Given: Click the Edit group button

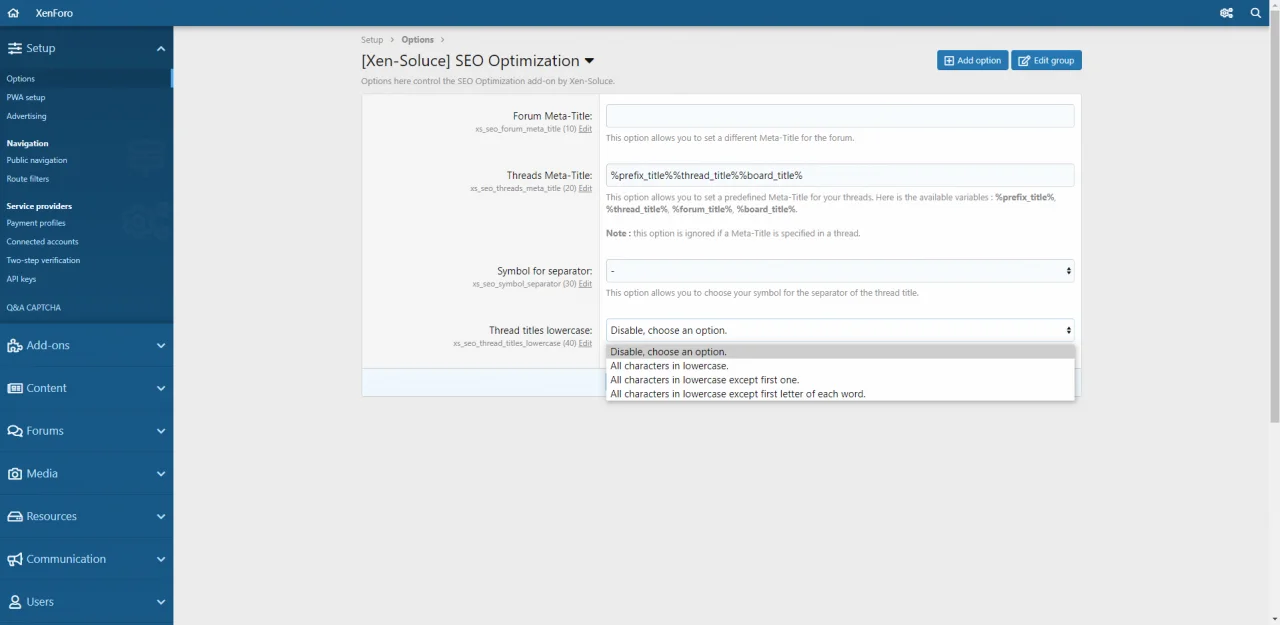Looking at the screenshot, I should pos(1046,61).
